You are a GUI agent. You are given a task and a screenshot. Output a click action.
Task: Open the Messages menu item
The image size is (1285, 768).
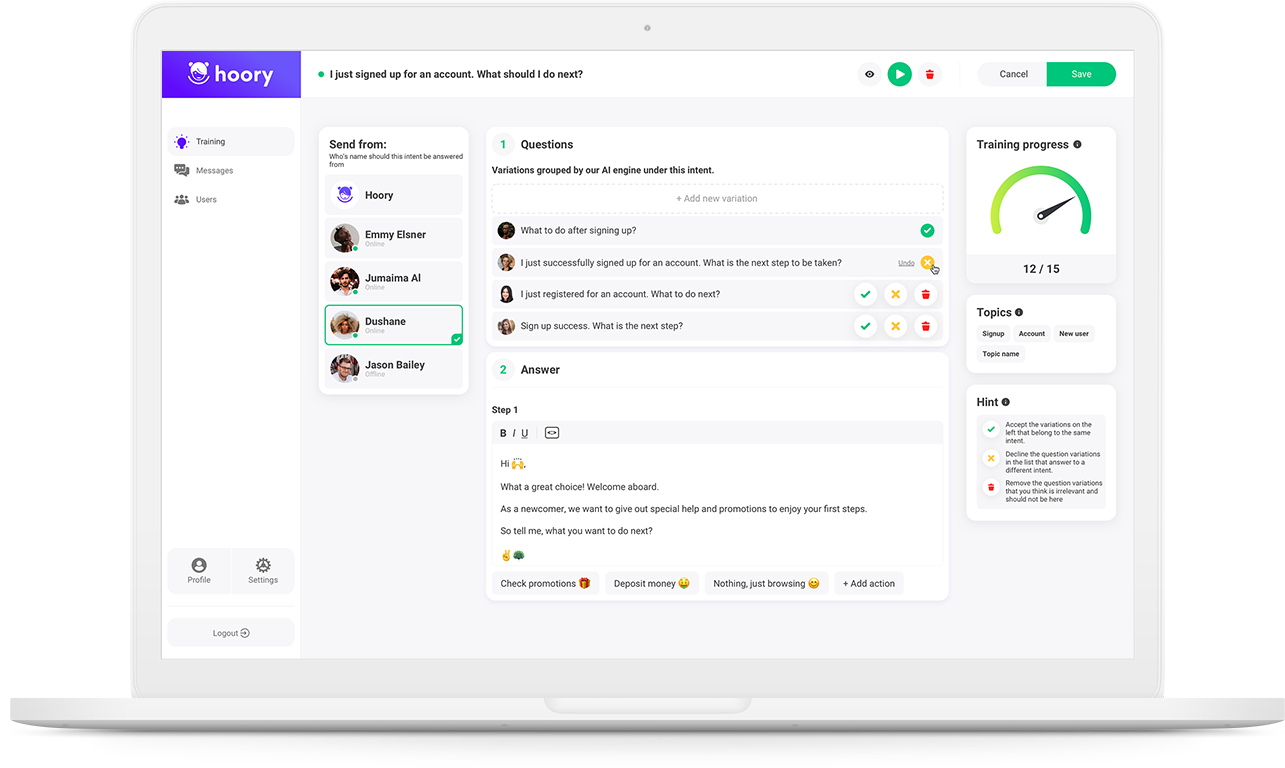click(x=214, y=171)
